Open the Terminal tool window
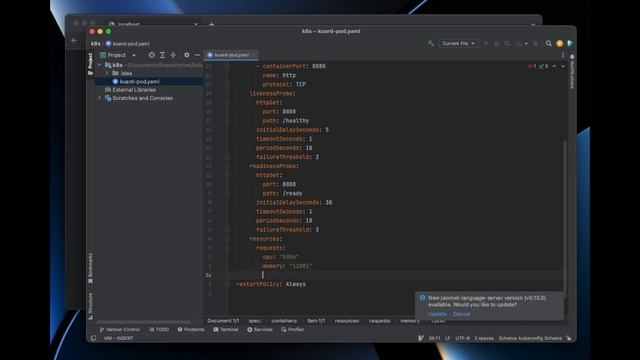The height and width of the screenshot is (360, 640). click(226, 329)
